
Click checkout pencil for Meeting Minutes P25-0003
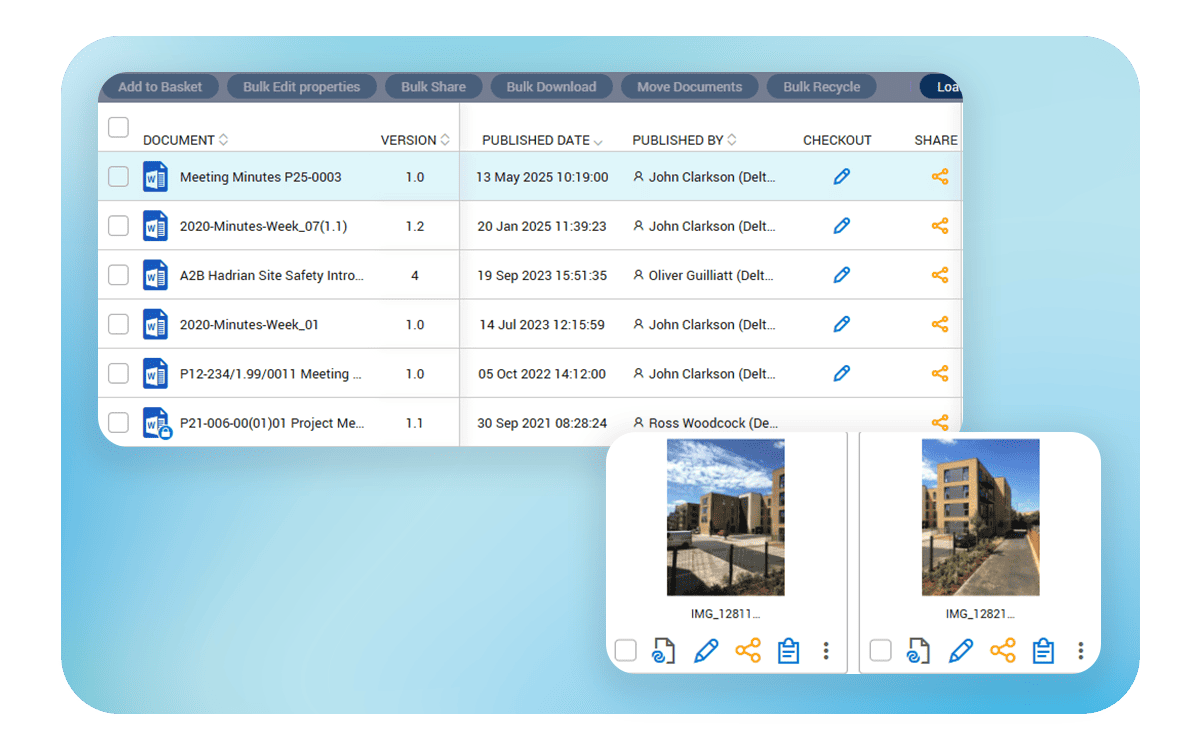[x=841, y=177]
